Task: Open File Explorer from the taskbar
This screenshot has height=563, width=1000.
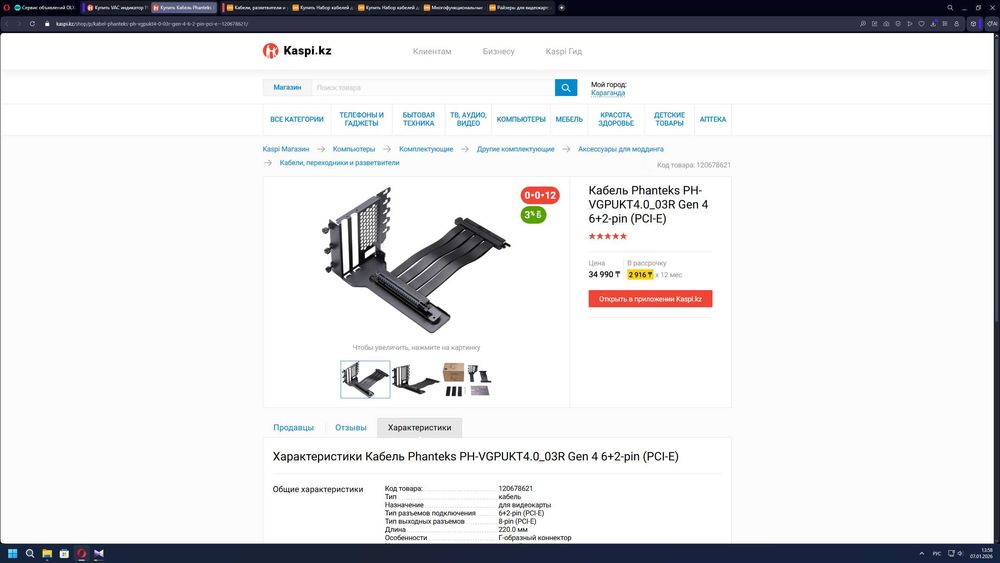Action: tap(47, 553)
